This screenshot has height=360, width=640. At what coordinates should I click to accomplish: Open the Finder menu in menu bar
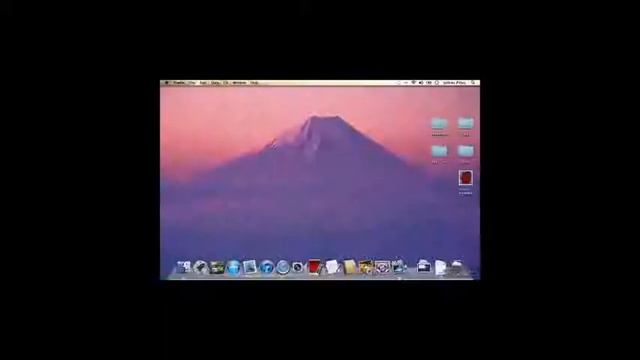click(x=179, y=83)
